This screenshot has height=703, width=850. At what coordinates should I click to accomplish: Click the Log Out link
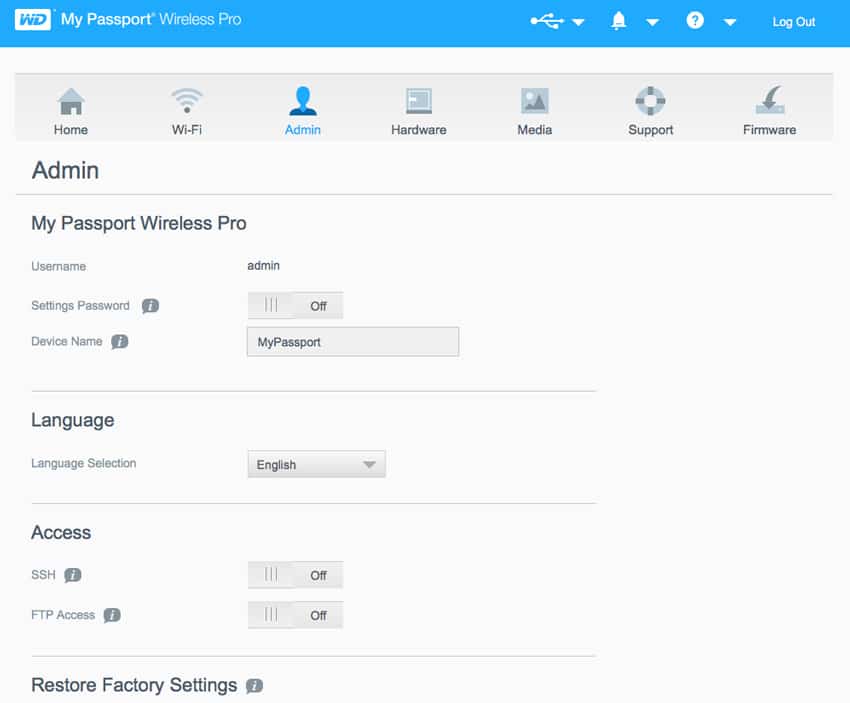(794, 22)
